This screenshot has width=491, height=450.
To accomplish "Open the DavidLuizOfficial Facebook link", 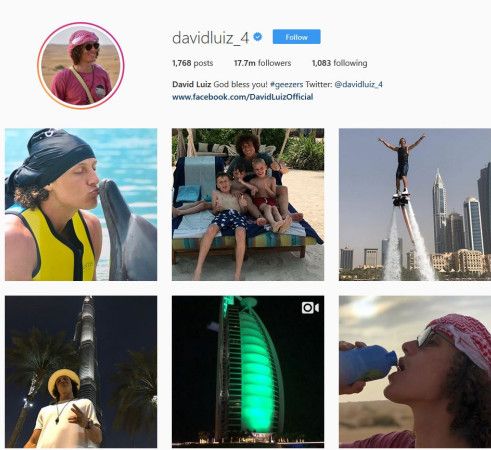I will pyautogui.click(x=243, y=97).
